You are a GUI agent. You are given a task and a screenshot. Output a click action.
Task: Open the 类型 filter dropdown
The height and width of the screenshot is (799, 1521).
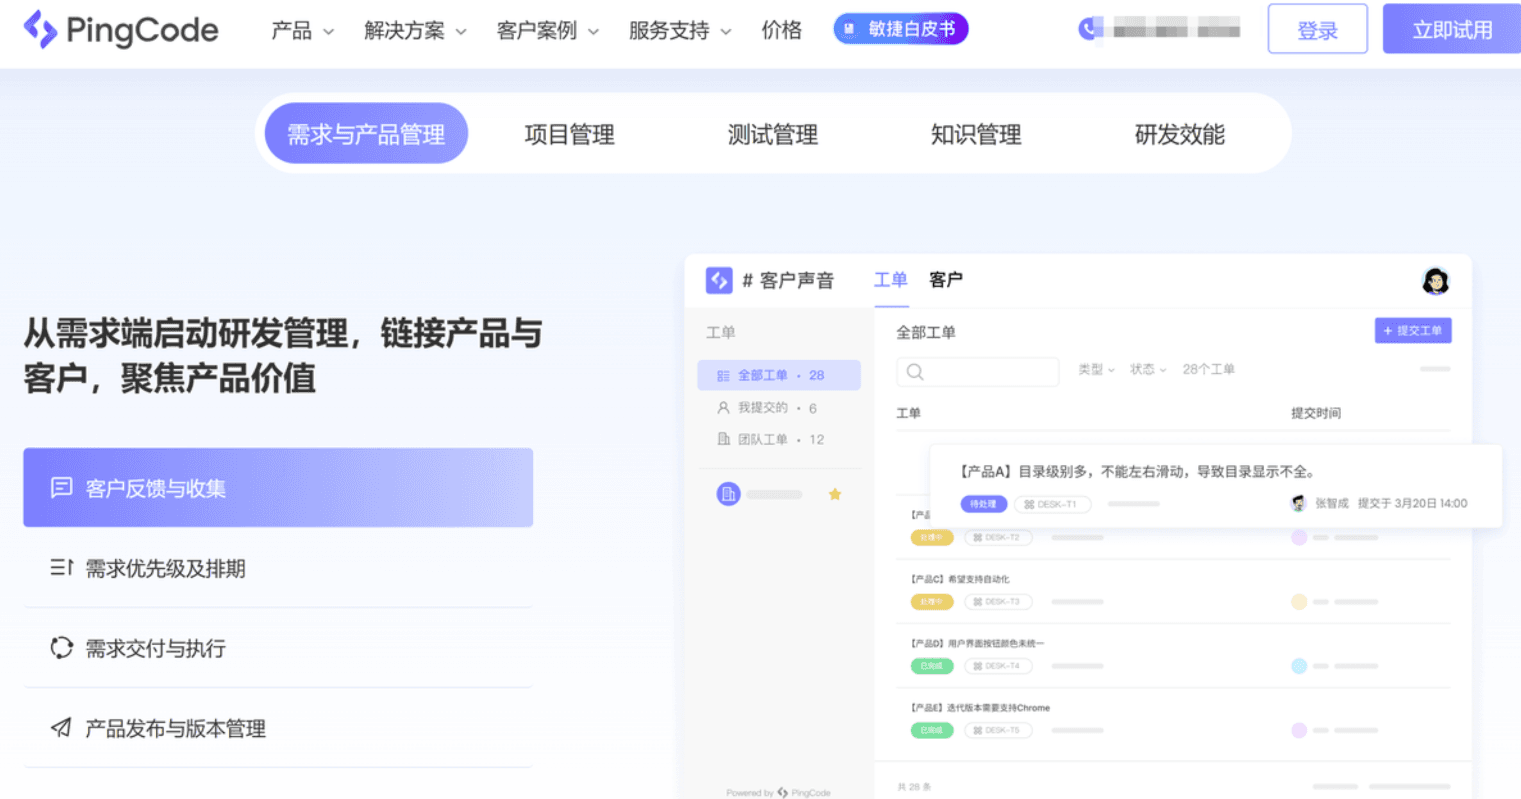tap(1096, 370)
